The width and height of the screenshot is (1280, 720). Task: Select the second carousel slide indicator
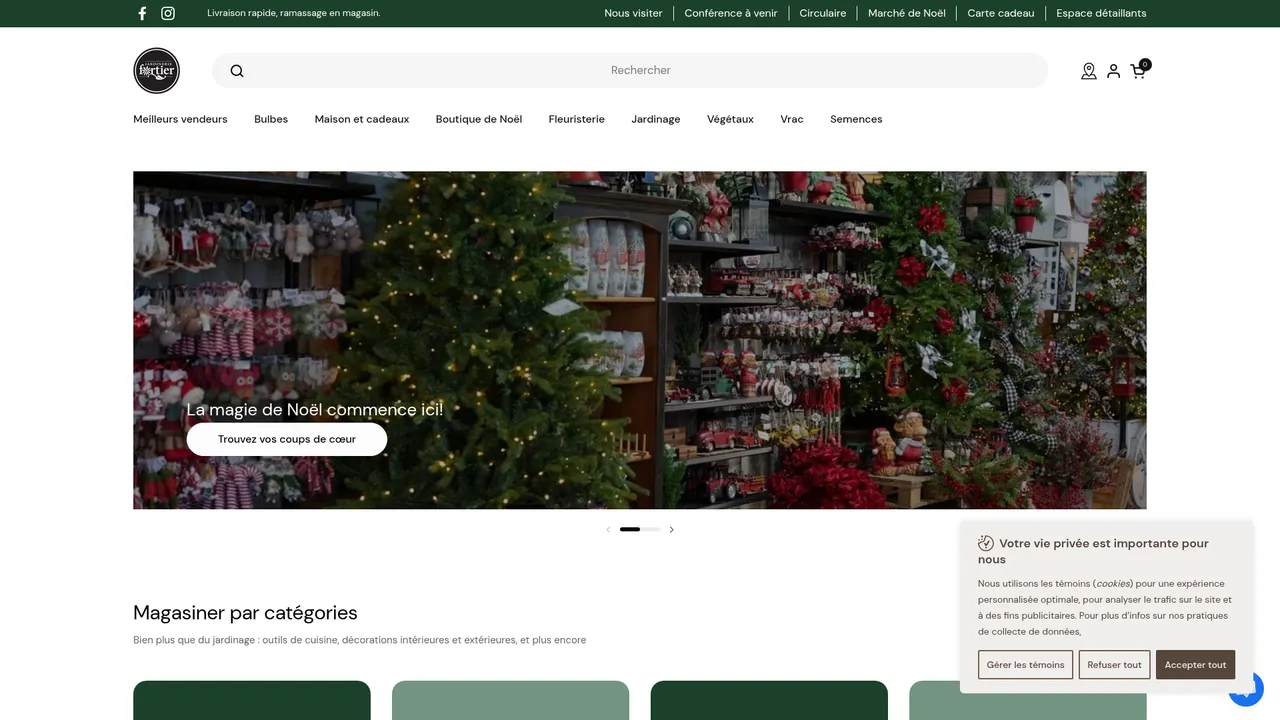point(651,529)
